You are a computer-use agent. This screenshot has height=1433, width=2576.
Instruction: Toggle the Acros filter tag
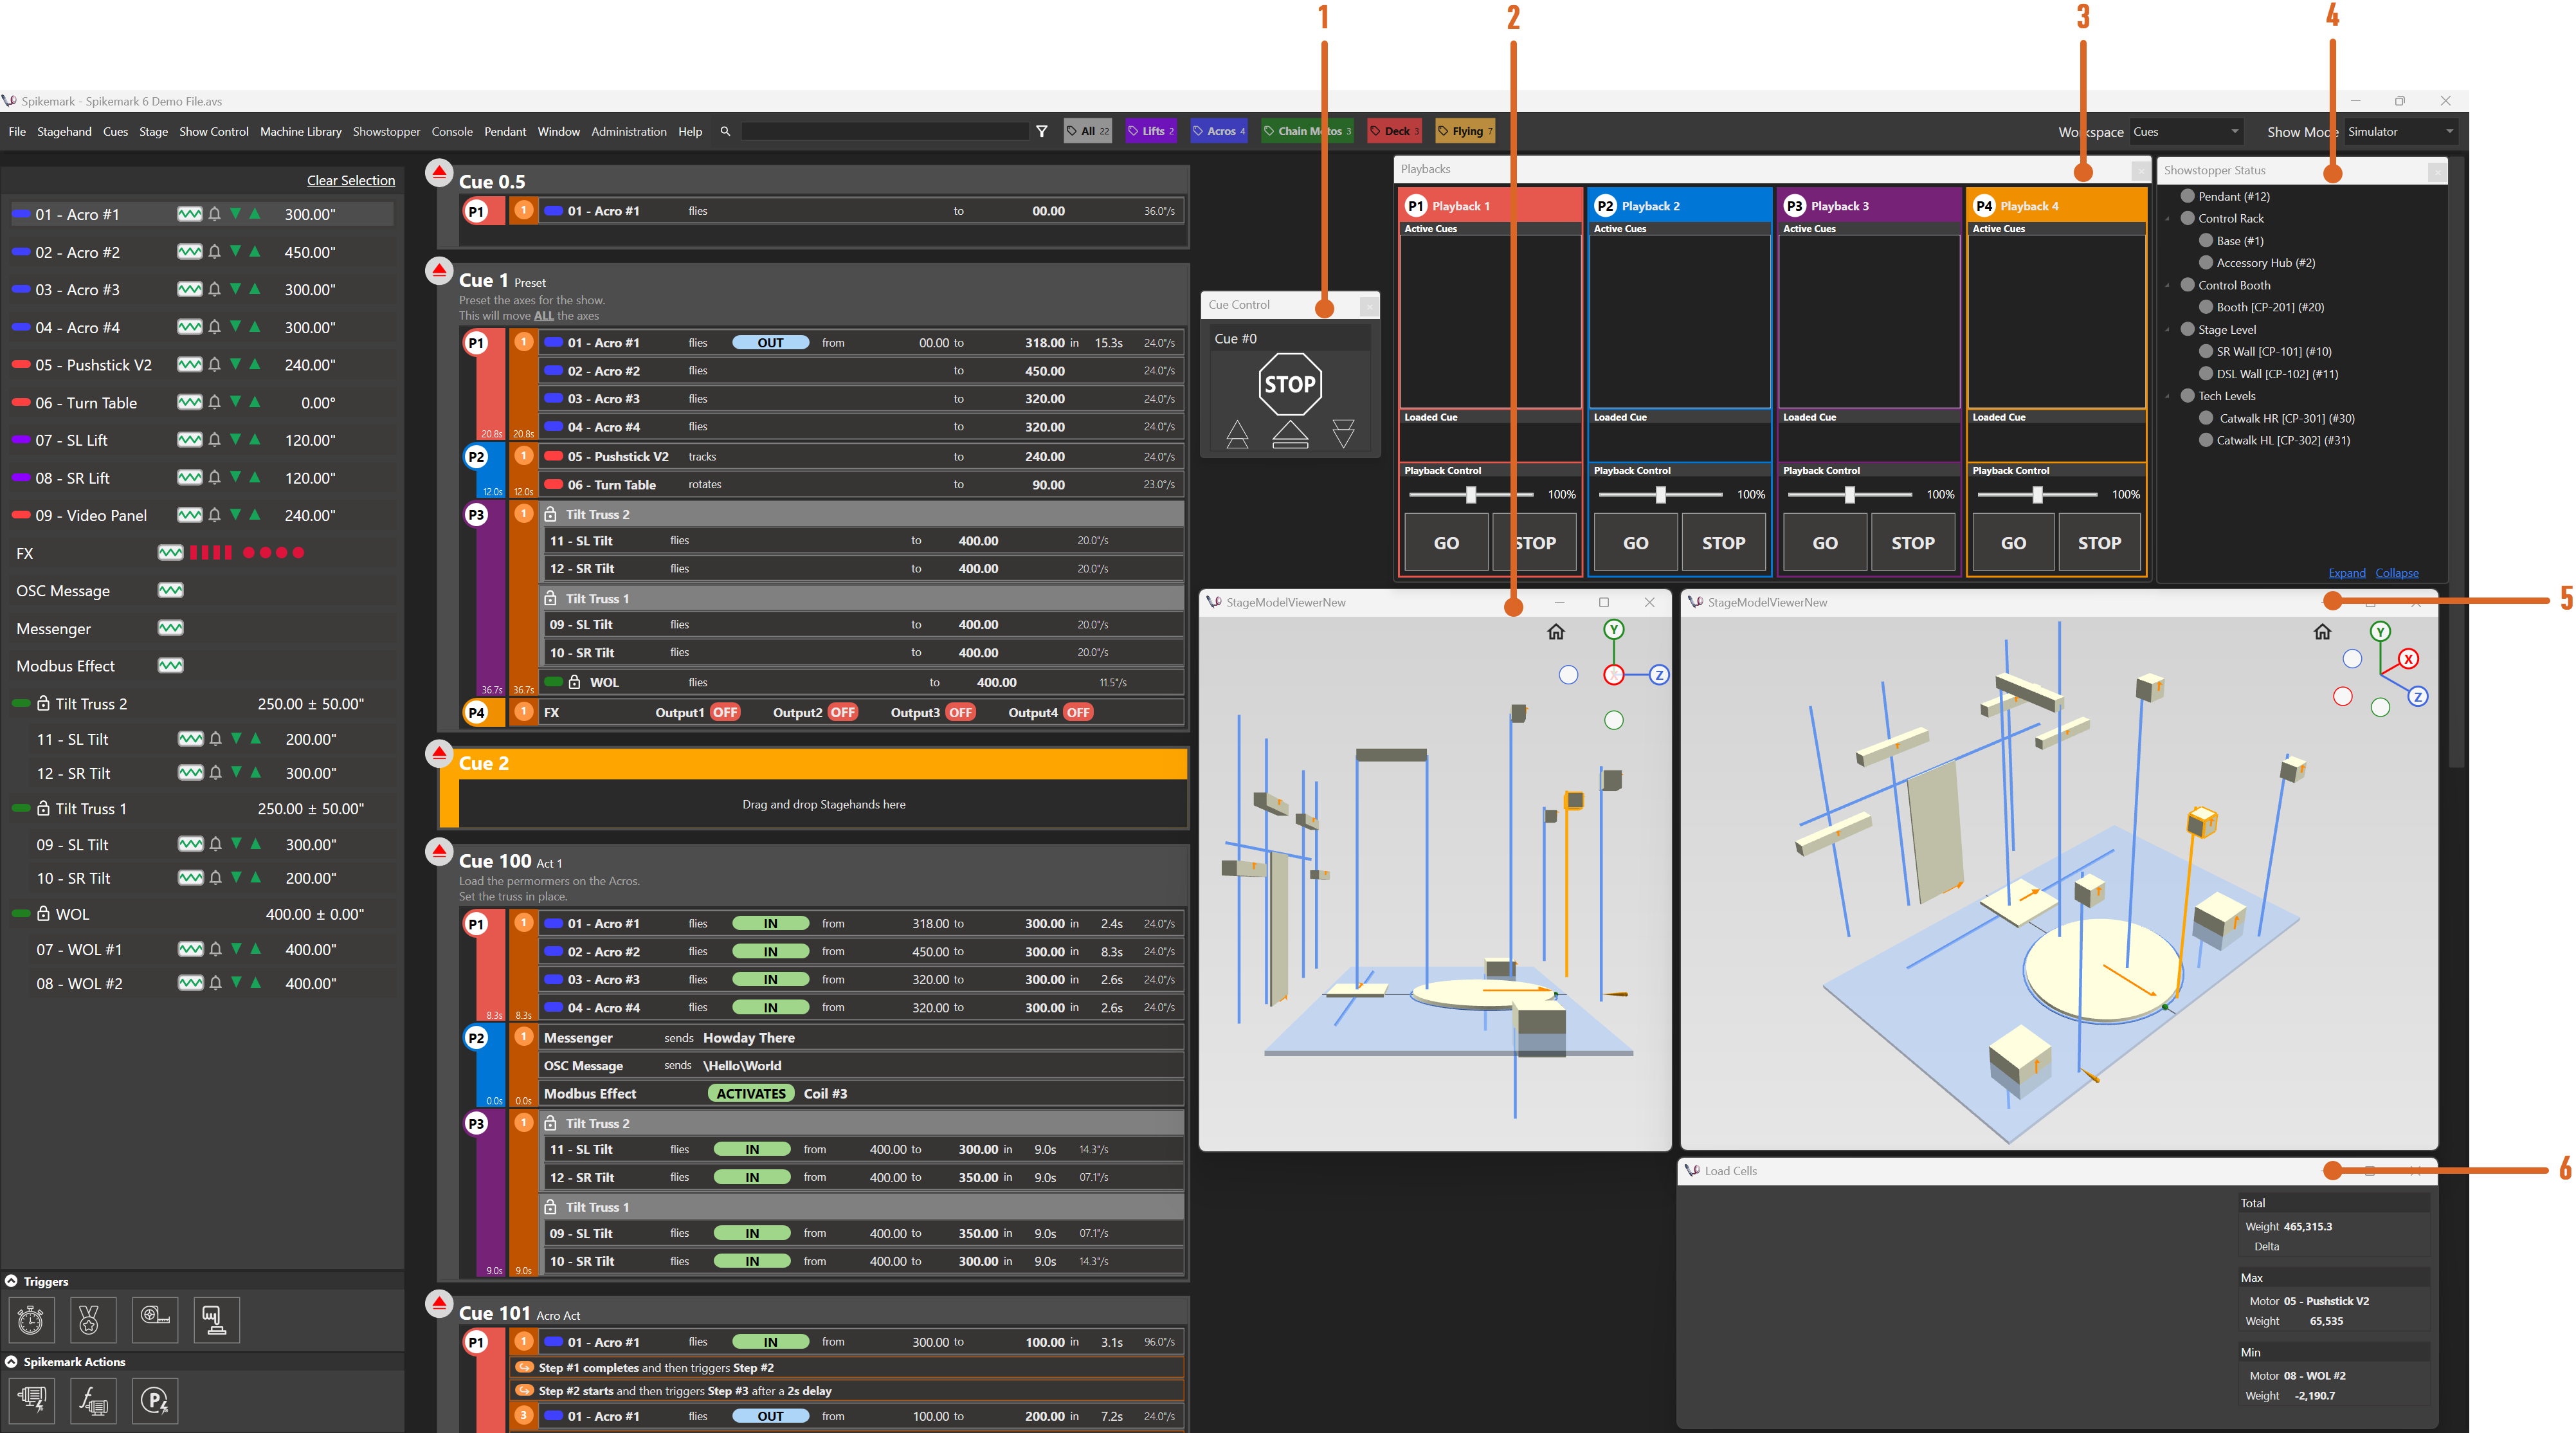pos(1218,131)
